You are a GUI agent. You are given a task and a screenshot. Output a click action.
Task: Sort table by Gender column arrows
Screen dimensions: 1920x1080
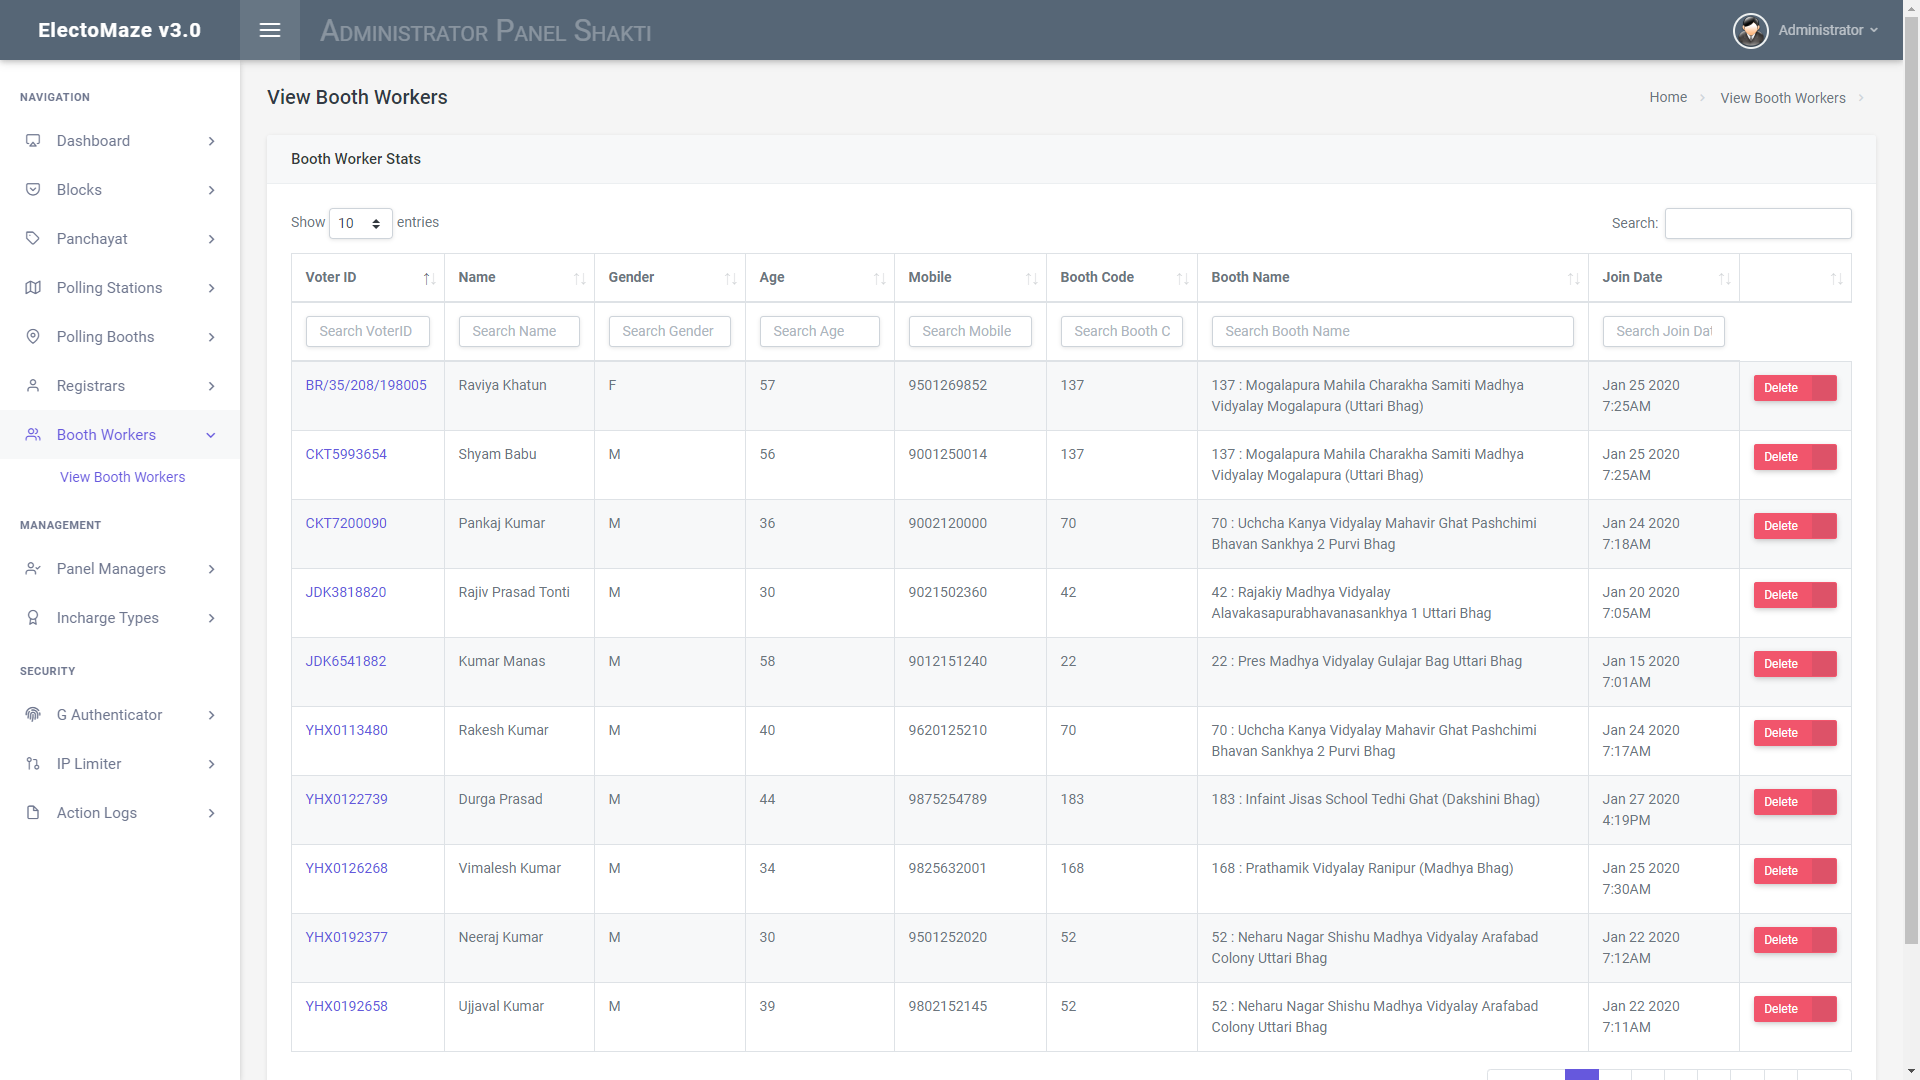[x=730, y=279]
